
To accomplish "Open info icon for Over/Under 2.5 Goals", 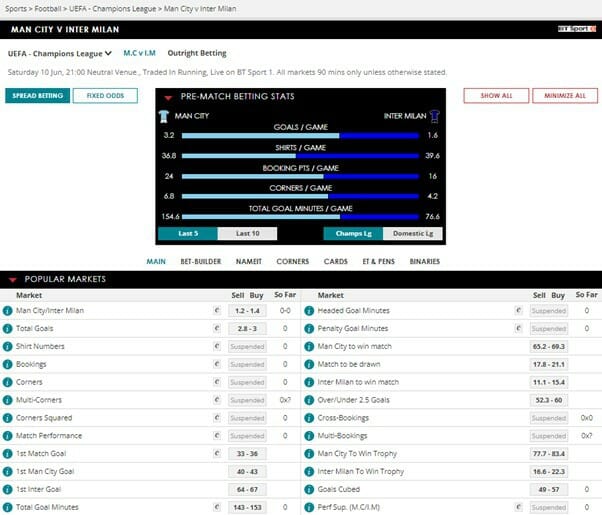I will pos(309,400).
